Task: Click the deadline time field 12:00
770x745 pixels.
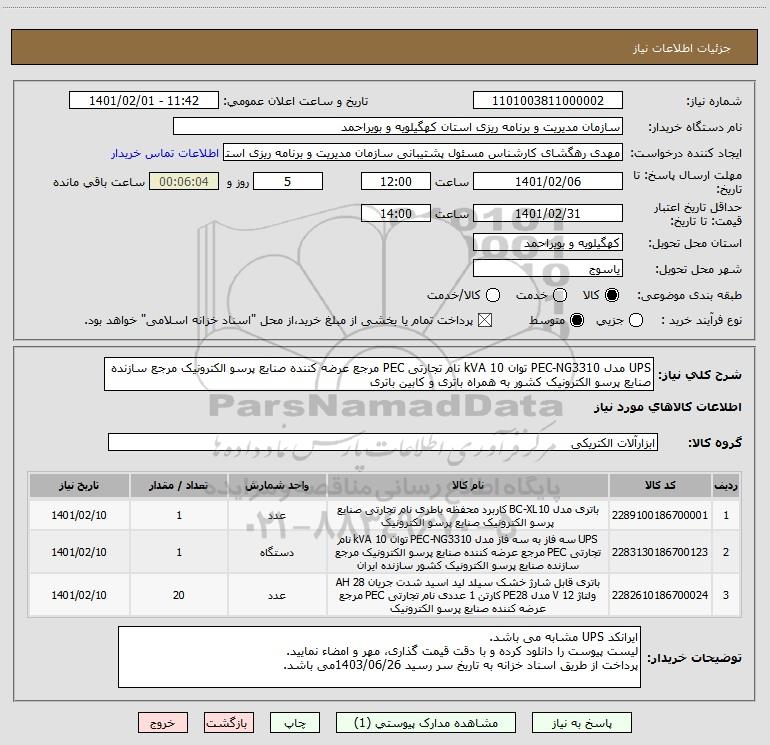Action: click(396, 181)
